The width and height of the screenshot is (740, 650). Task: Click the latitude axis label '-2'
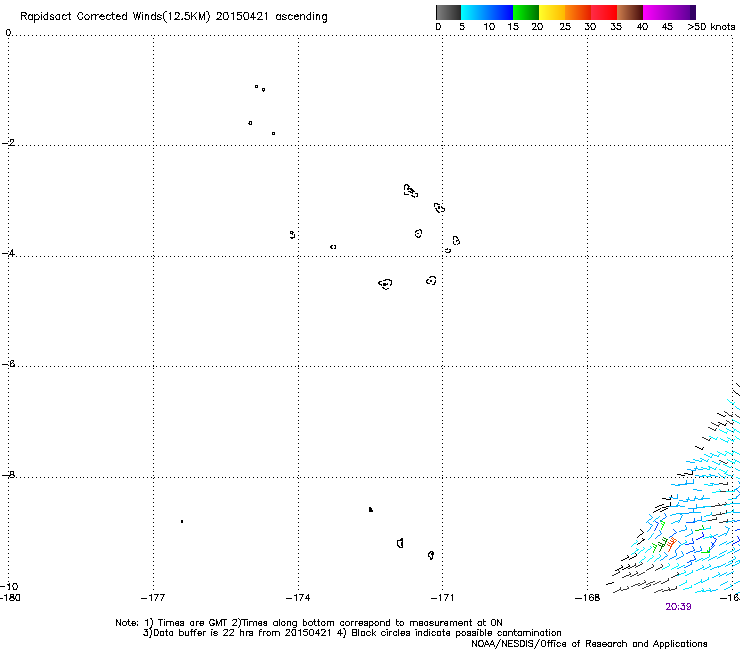coord(8,143)
